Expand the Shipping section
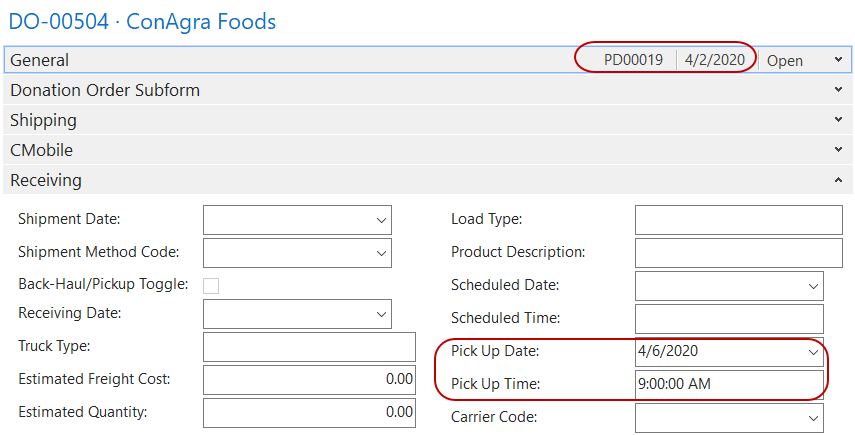Image resolution: width=855 pixels, height=435 pixels. coord(838,120)
